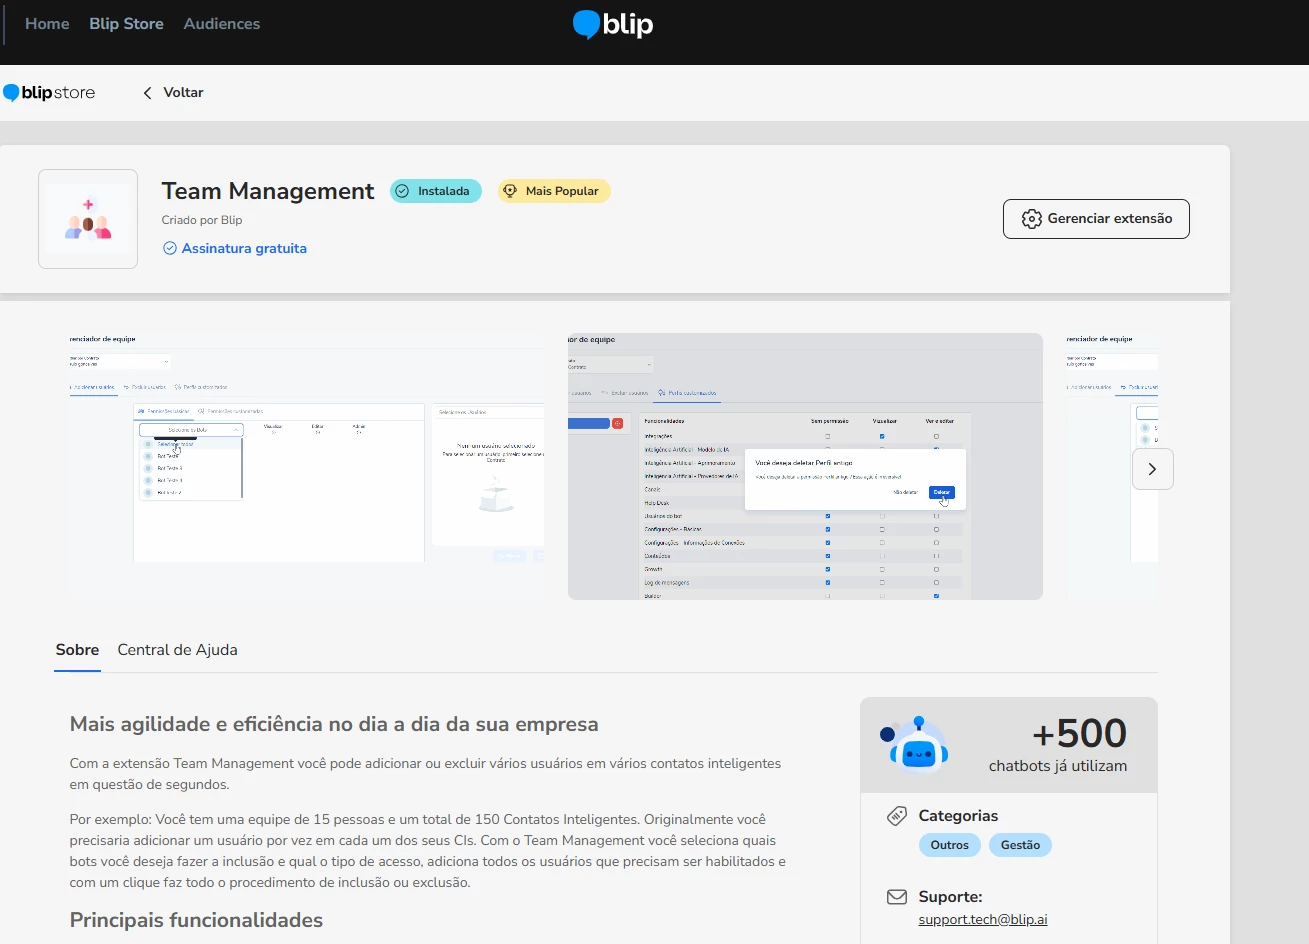Open the first carousel screenshot thumbnail
The image size is (1309, 944).
[306, 466]
